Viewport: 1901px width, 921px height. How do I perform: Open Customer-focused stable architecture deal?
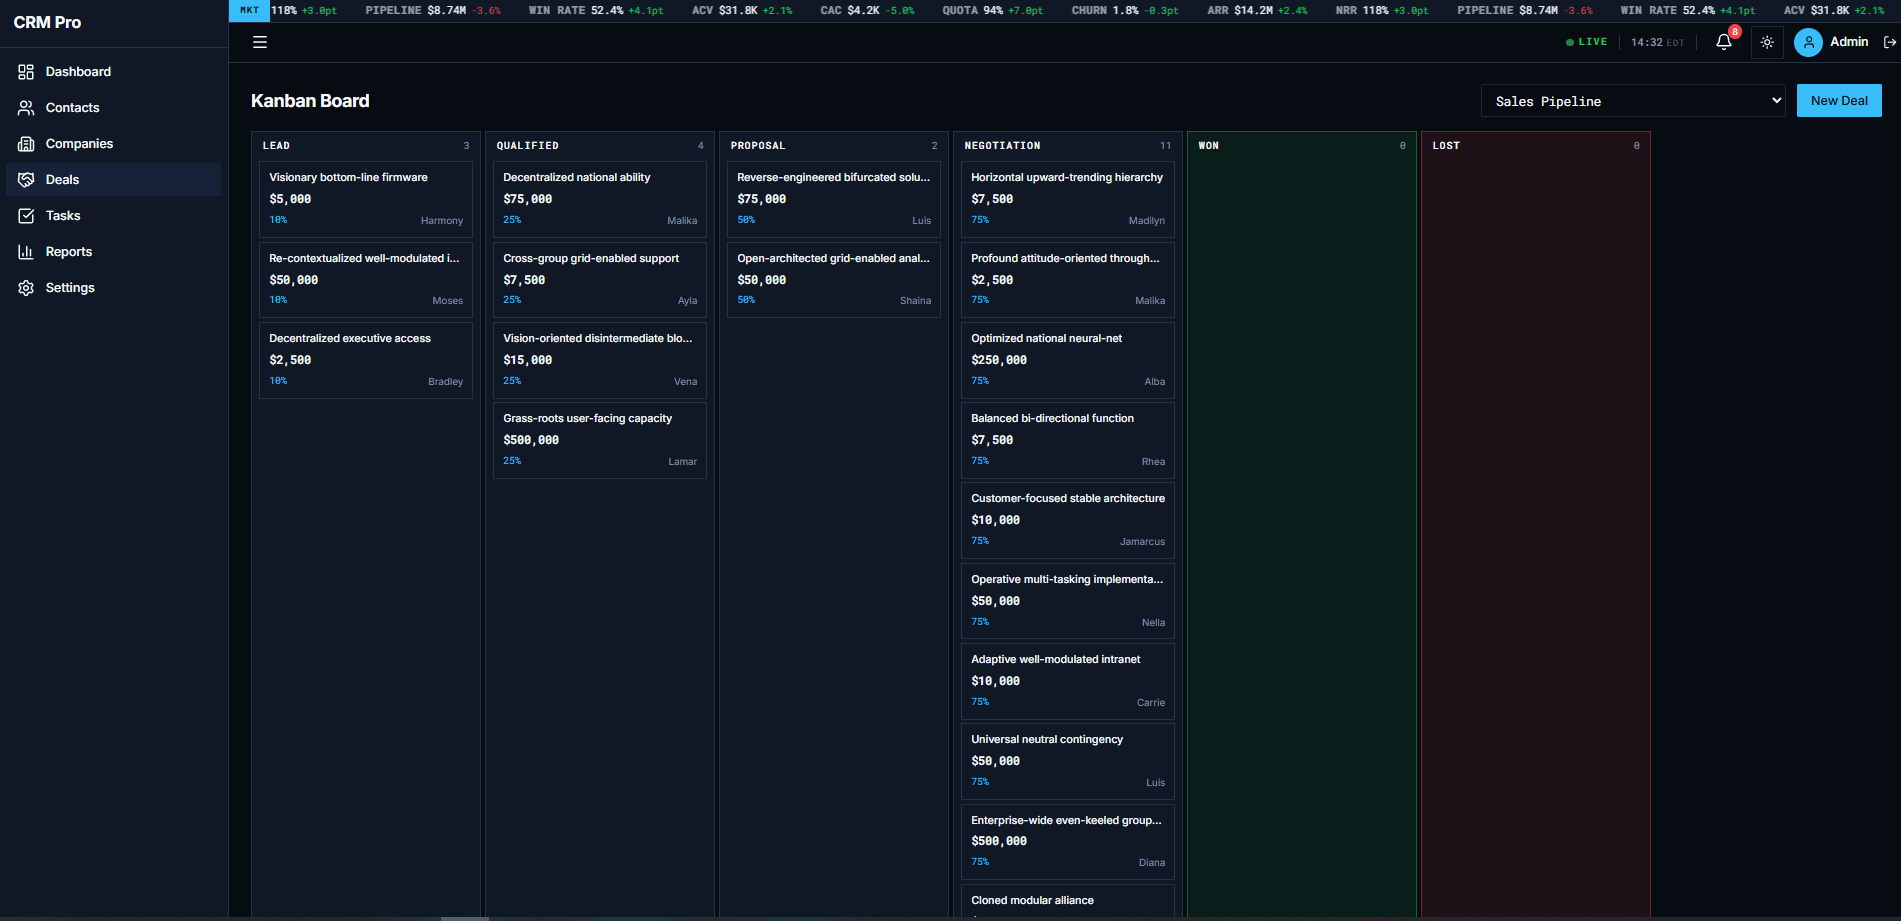(1068, 520)
